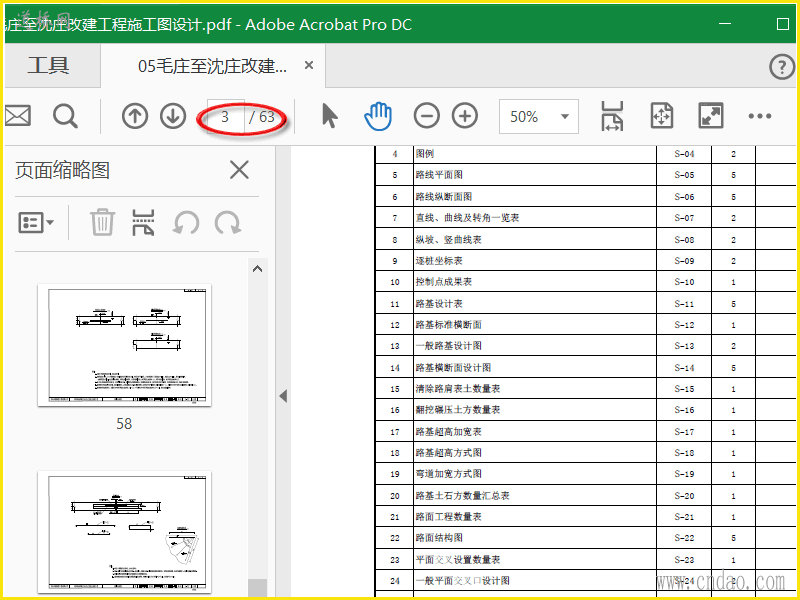Click the fit width scrolling icon
The height and width of the screenshot is (600, 800).
point(612,116)
